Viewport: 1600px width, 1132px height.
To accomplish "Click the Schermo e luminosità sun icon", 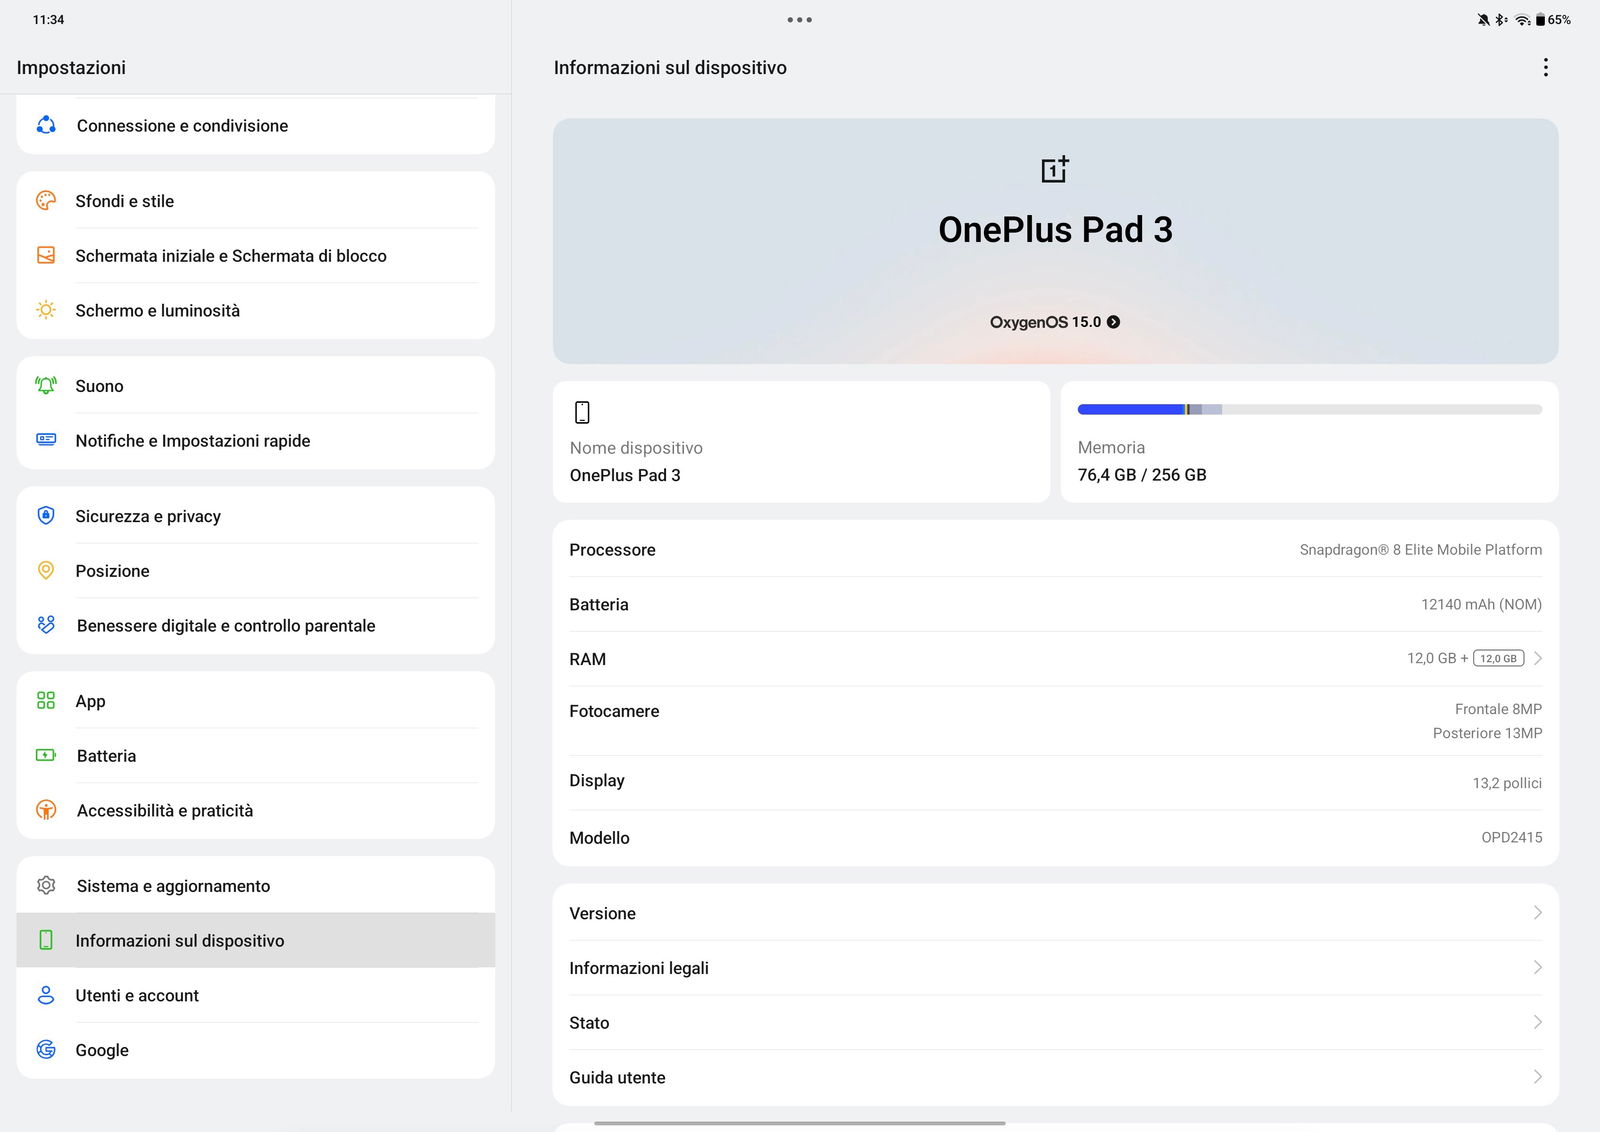I will point(46,310).
